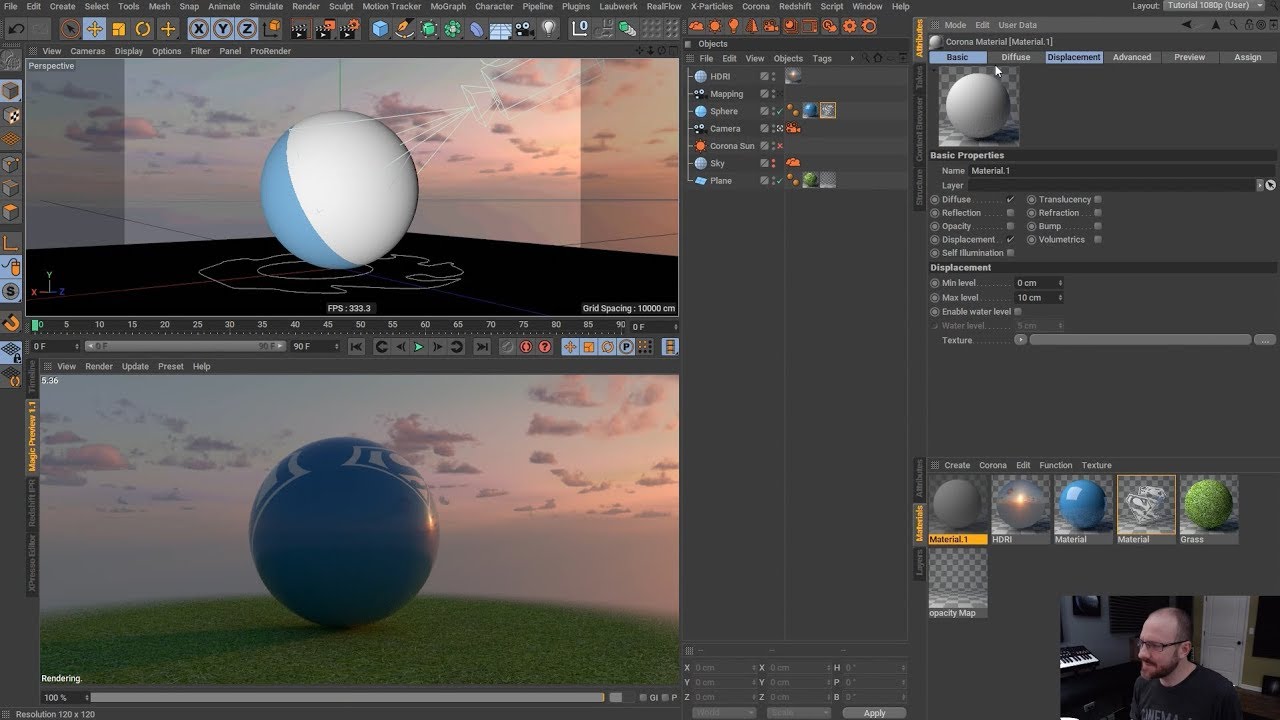Image resolution: width=1280 pixels, height=720 pixels.
Task: Open the Layout dropdown Tutorial 1080p
Action: (1215, 6)
